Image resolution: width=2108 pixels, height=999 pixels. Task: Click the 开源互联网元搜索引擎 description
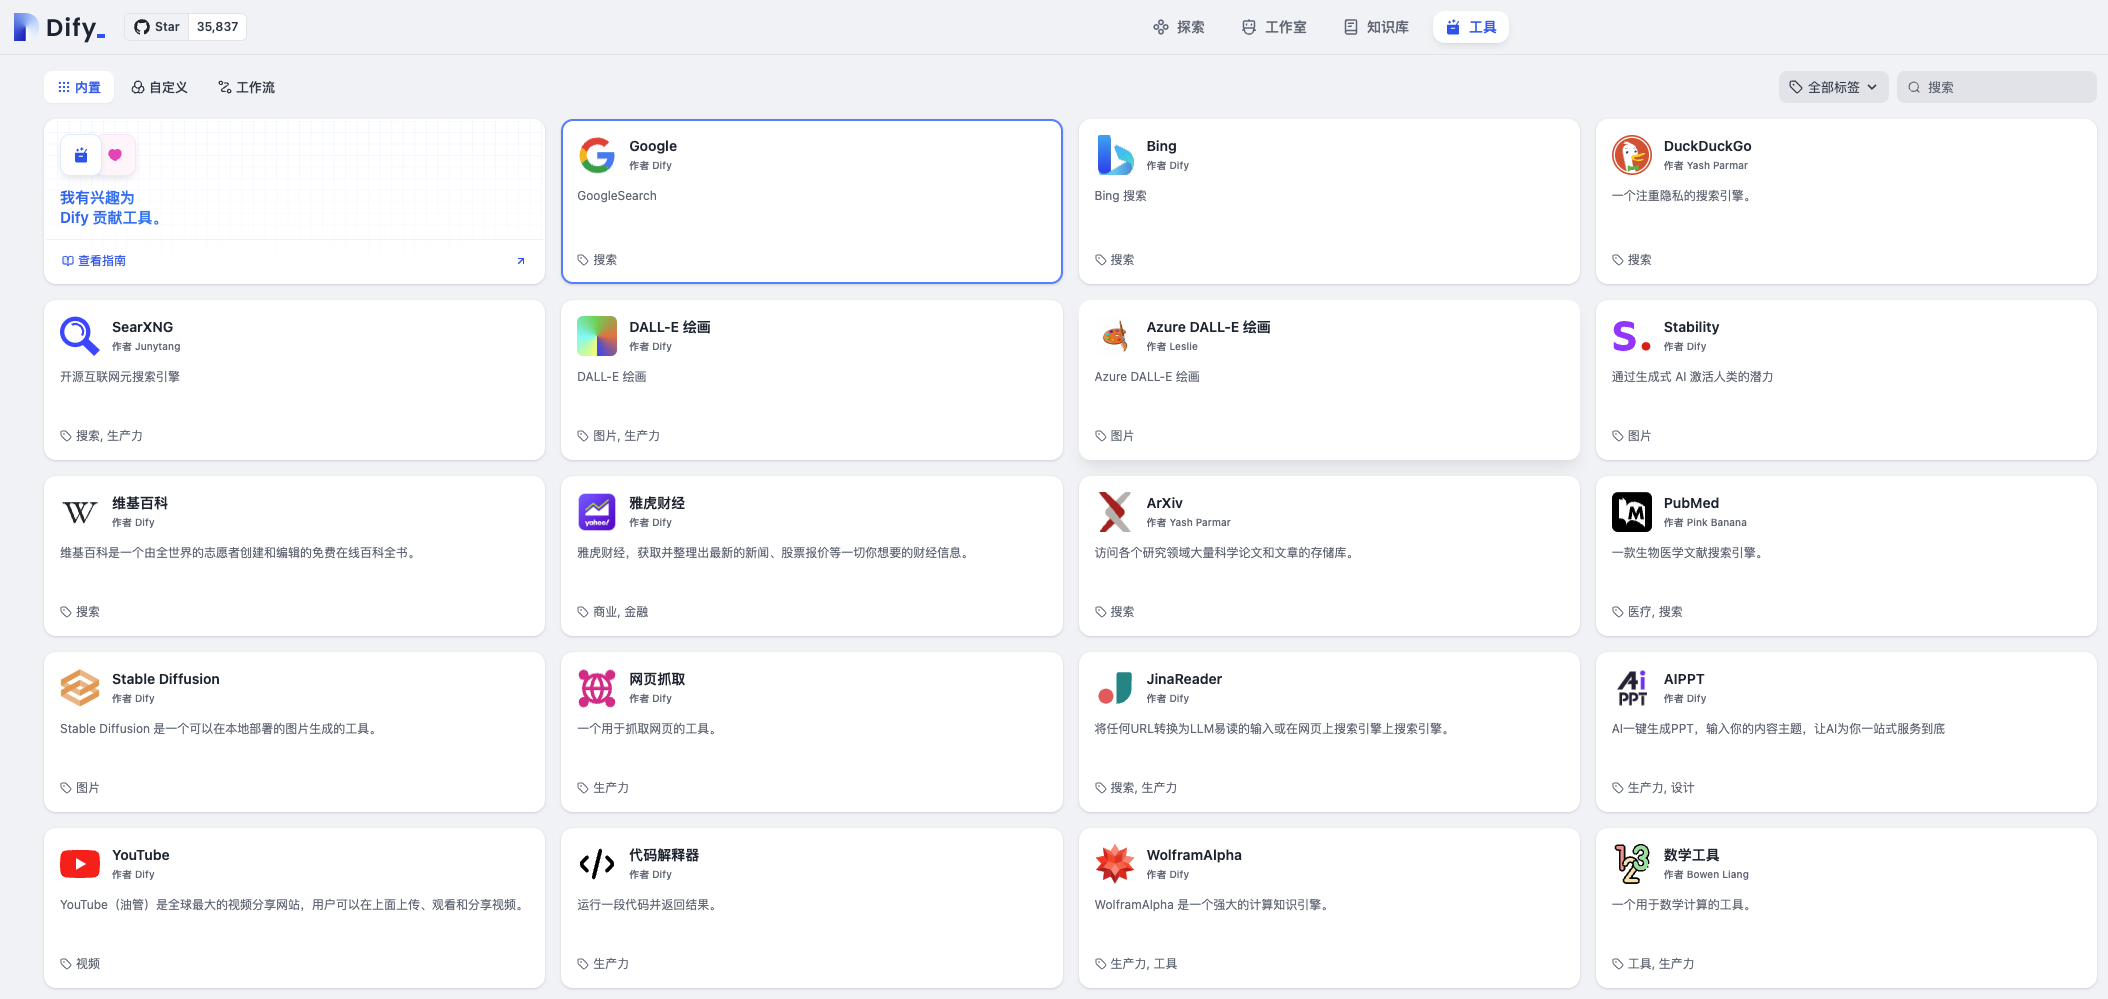119,377
